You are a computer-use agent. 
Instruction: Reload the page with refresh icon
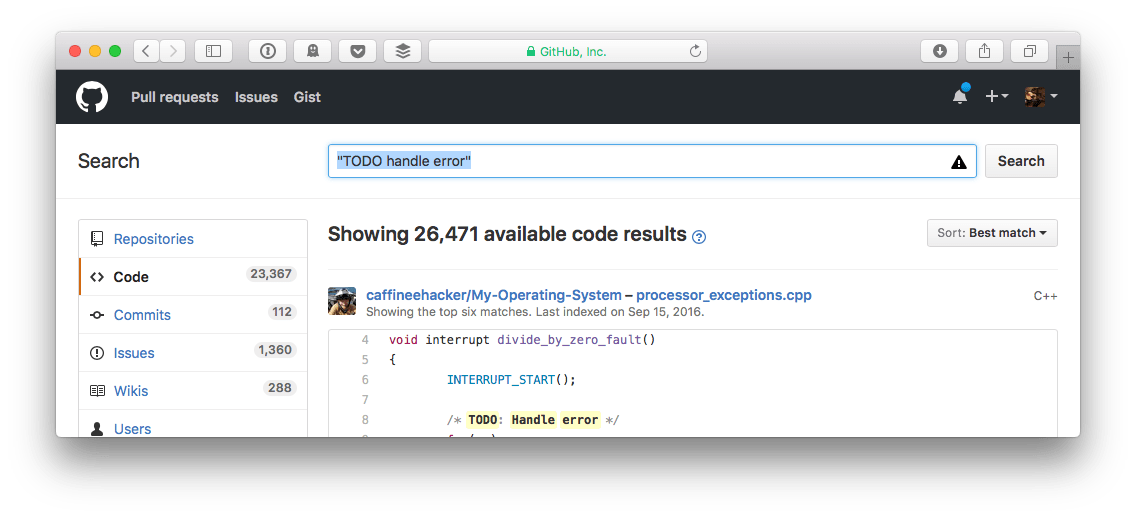click(x=695, y=51)
